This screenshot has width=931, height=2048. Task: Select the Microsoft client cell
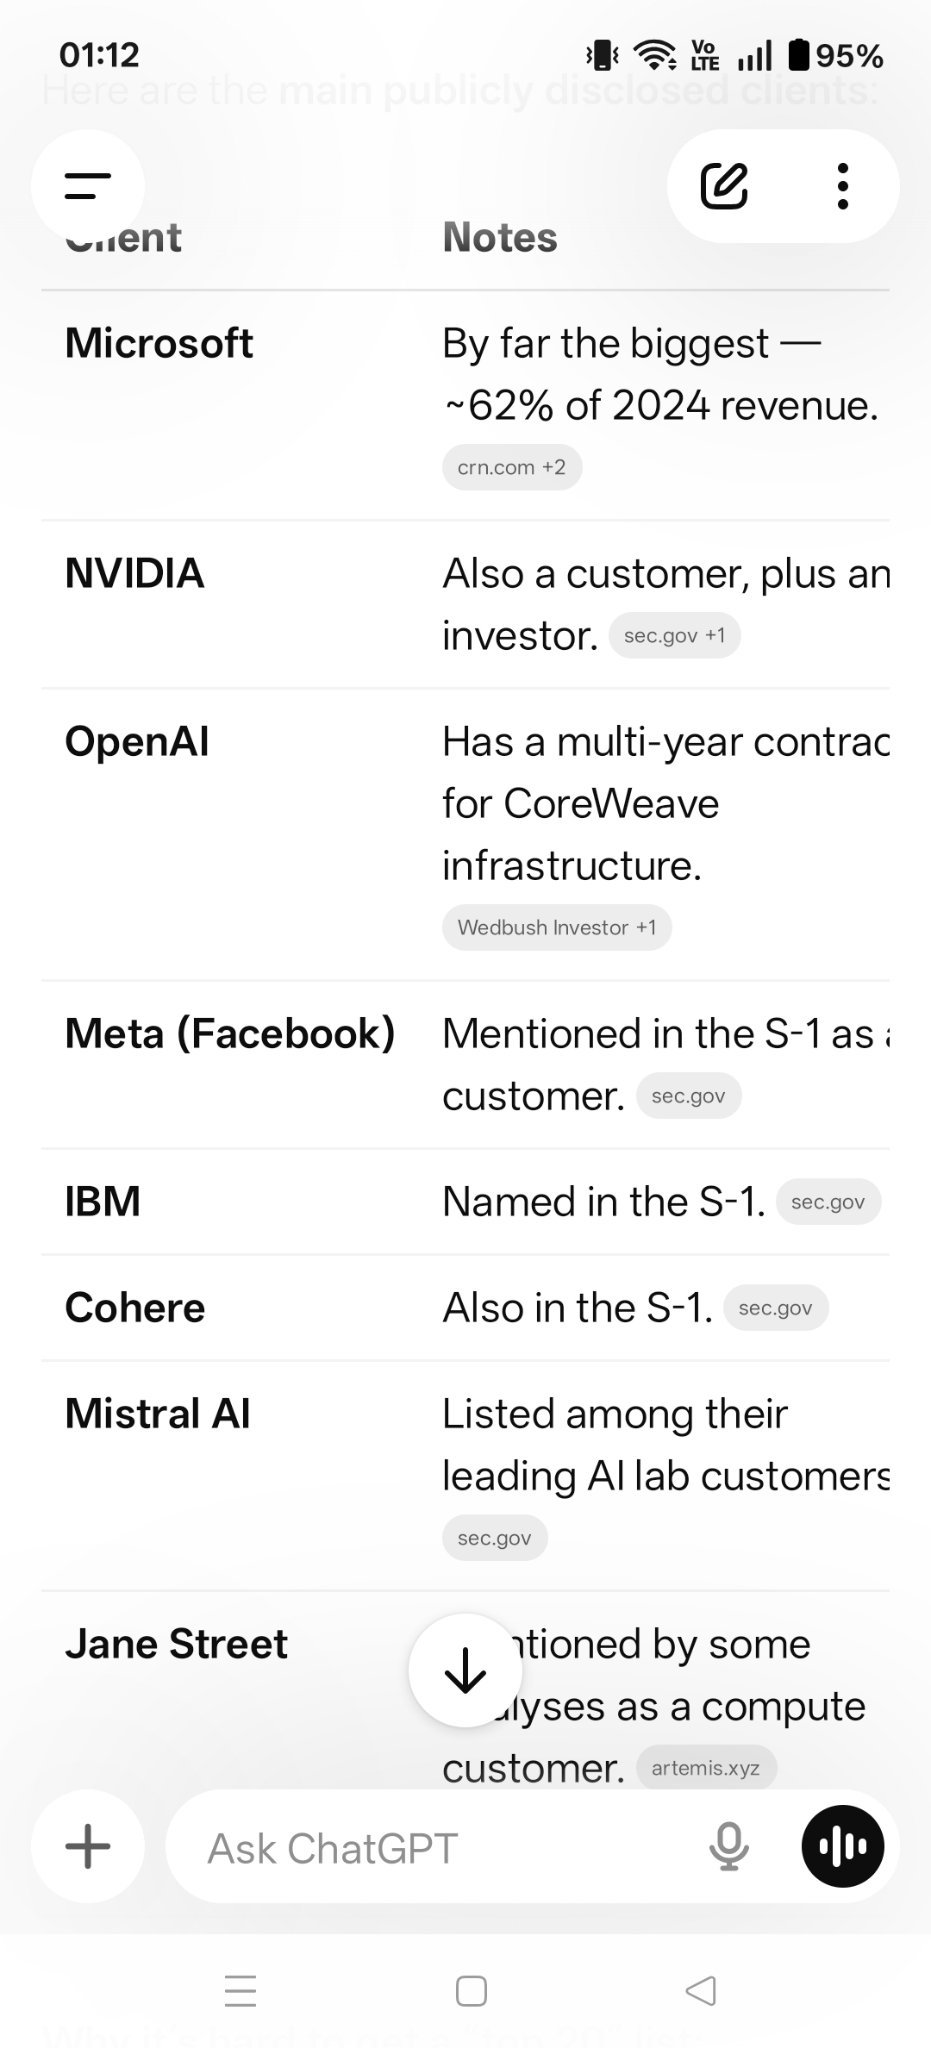[x=159, y=343]
